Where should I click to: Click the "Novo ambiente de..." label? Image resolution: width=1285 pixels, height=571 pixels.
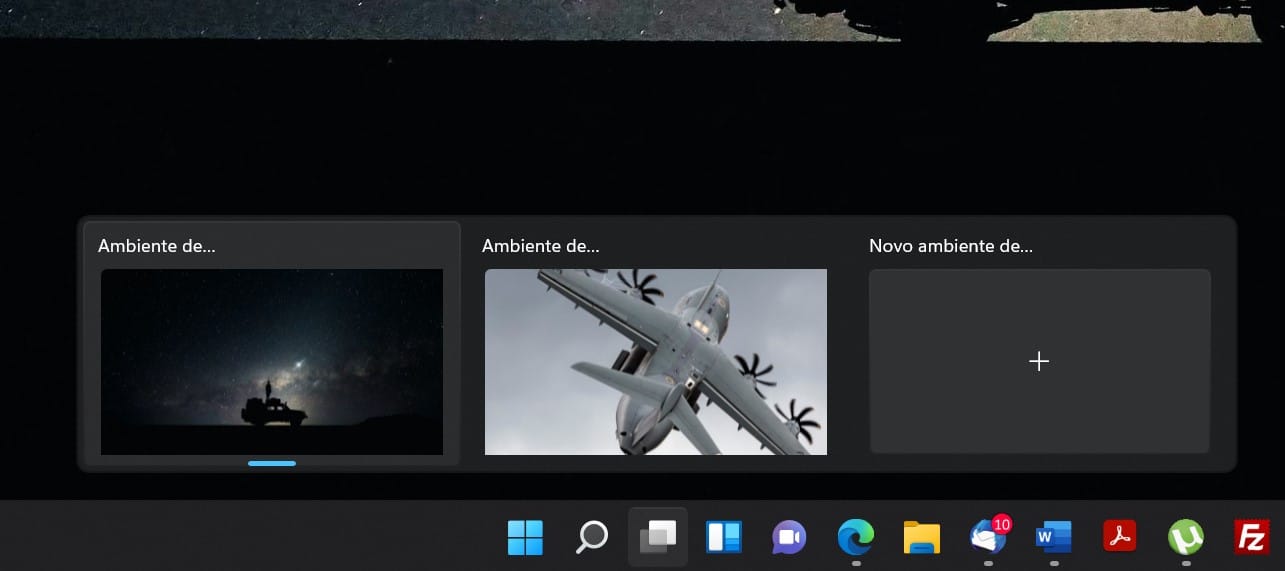pyautogui.click(x=950, y=246)
